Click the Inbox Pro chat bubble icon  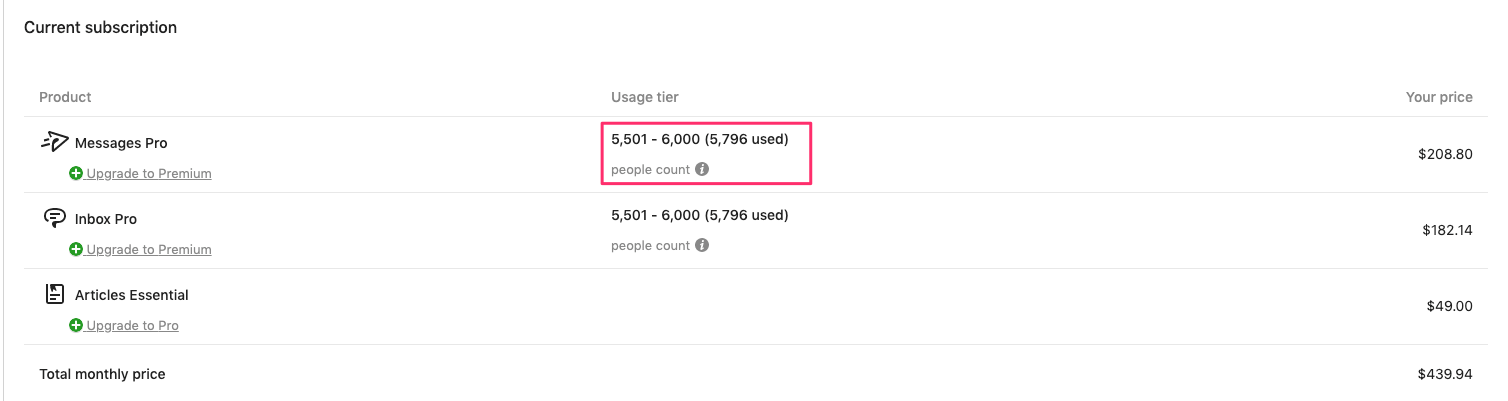(55, 218)
